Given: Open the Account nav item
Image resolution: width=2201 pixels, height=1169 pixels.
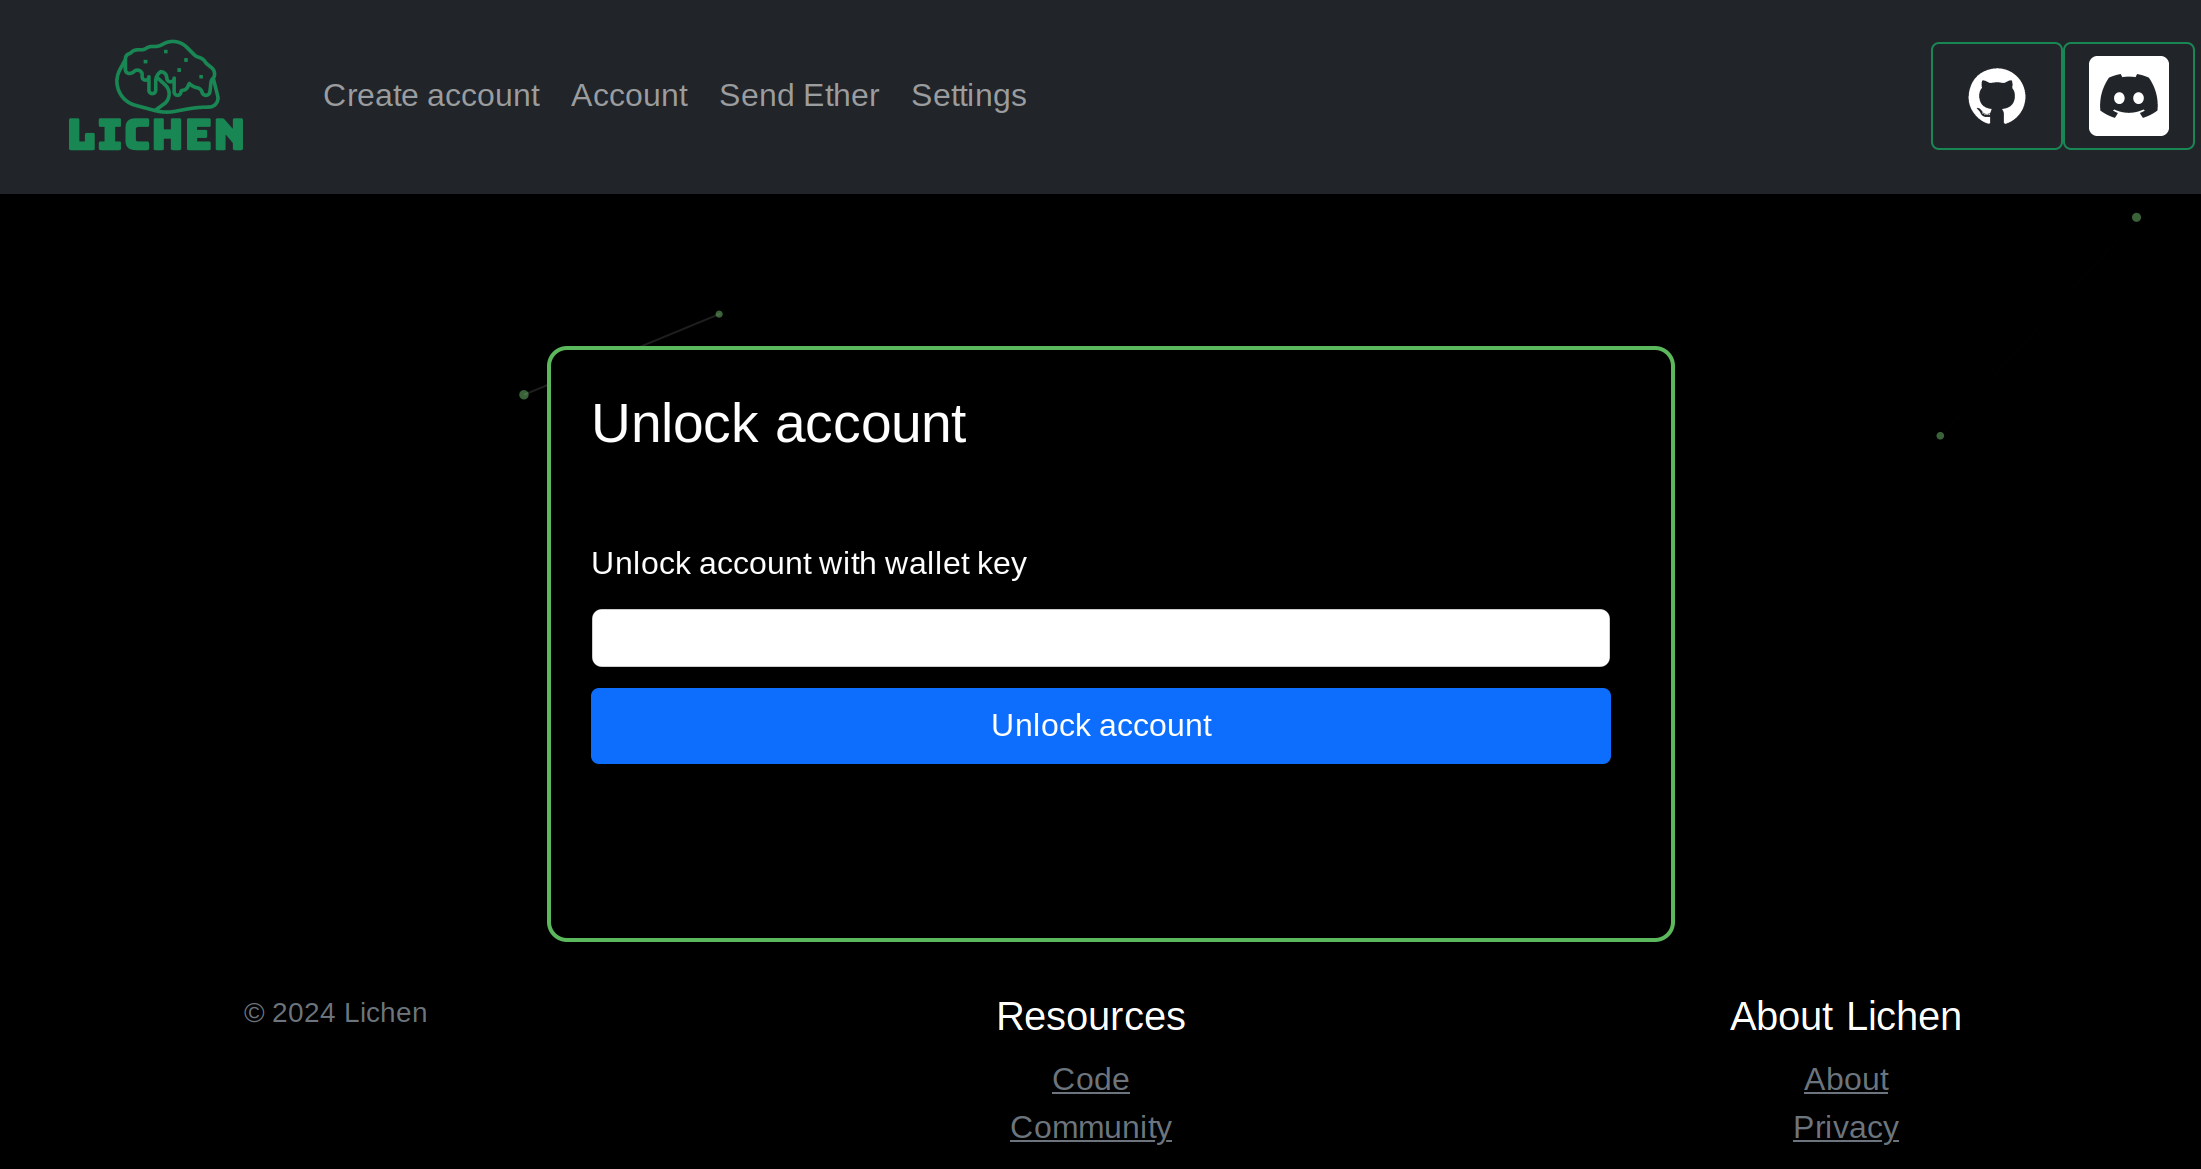Looking at the screenshot, I should coord(629,96).
